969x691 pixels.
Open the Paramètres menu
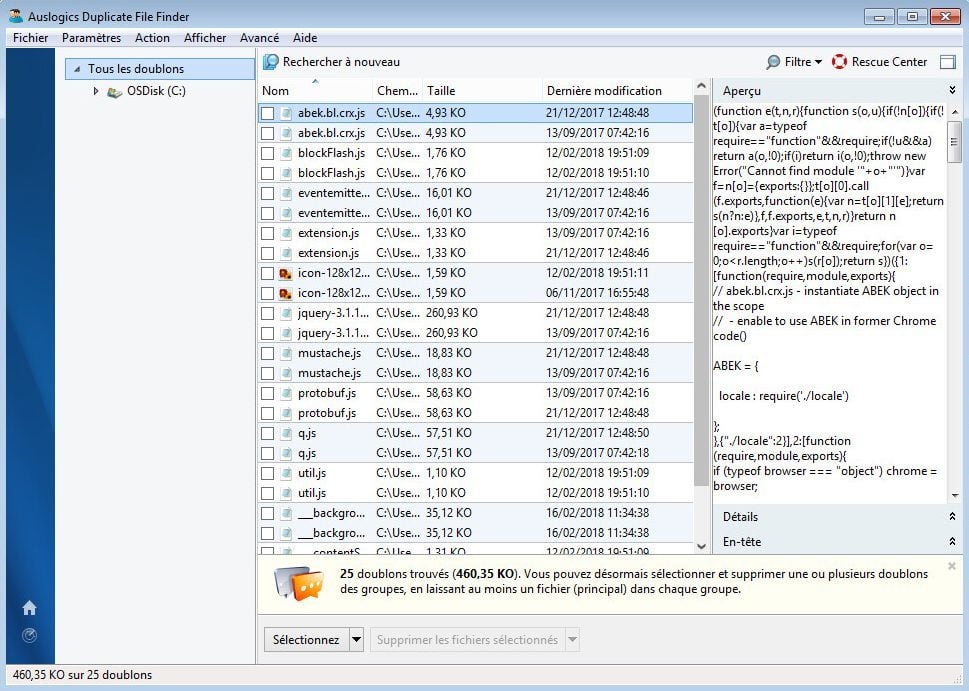(x=91, y=38)
